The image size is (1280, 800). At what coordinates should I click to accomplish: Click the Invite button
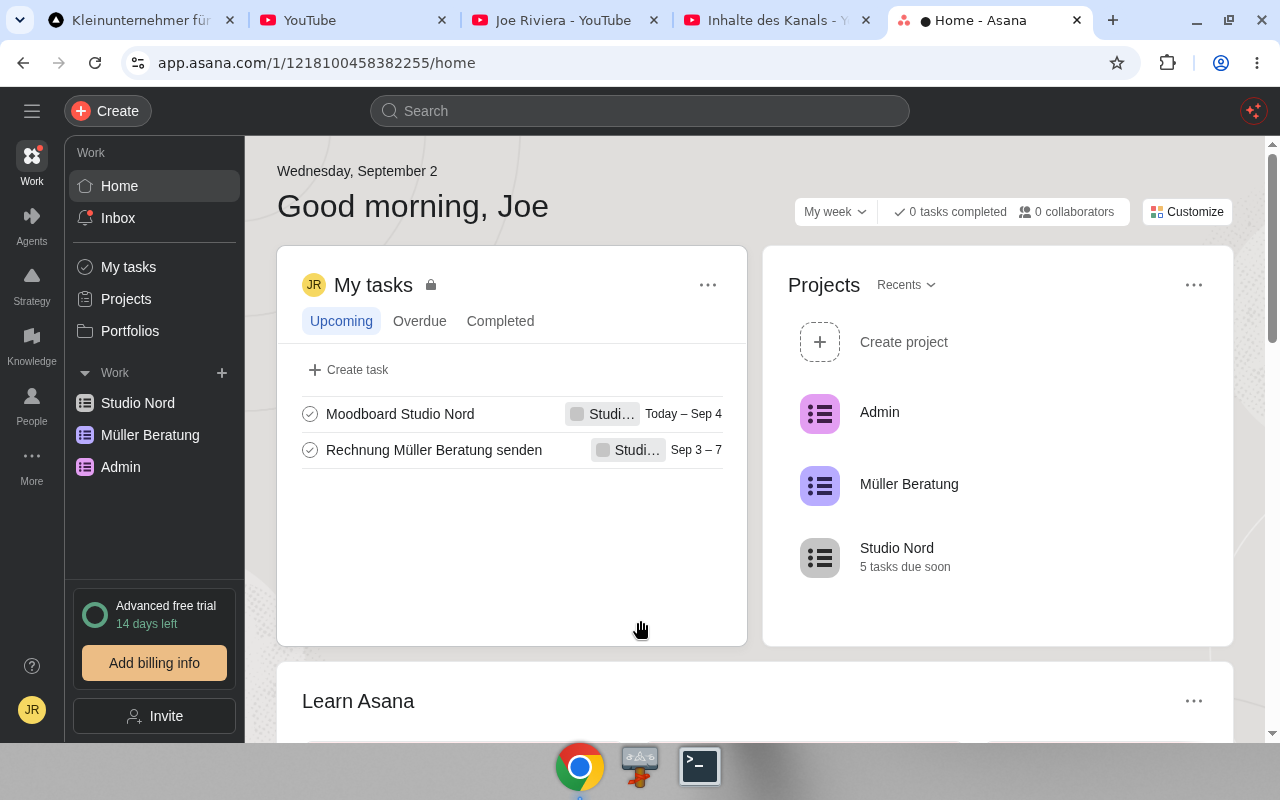click(x=154, y=716)
